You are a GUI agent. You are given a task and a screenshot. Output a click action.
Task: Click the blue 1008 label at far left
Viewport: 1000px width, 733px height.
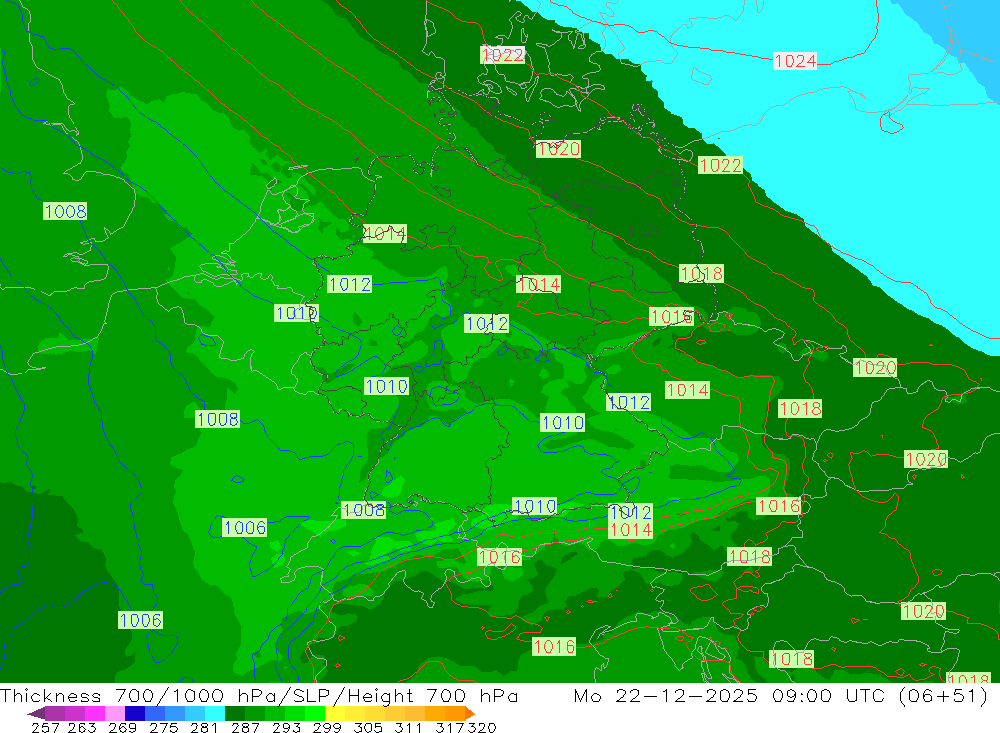click(x=65, y=211)
